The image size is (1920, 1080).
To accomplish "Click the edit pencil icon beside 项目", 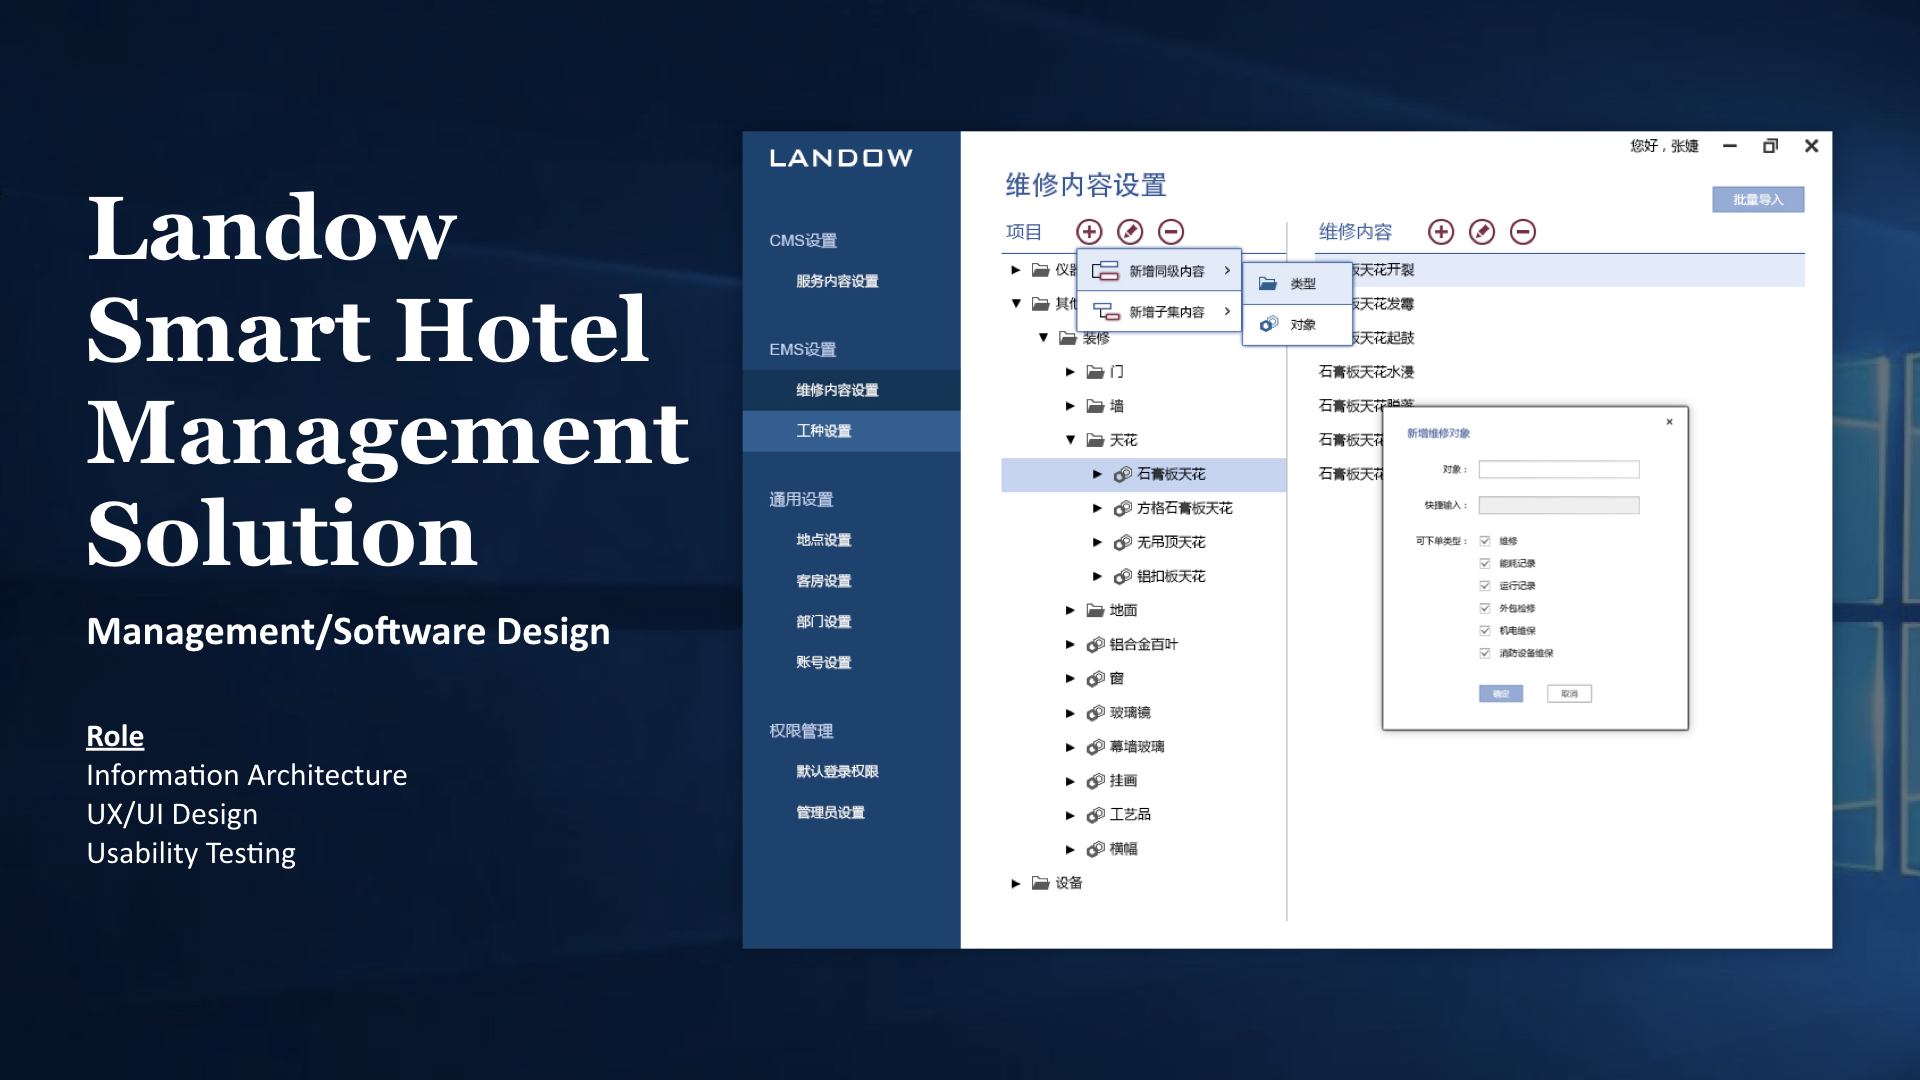I will point(1130,232).
